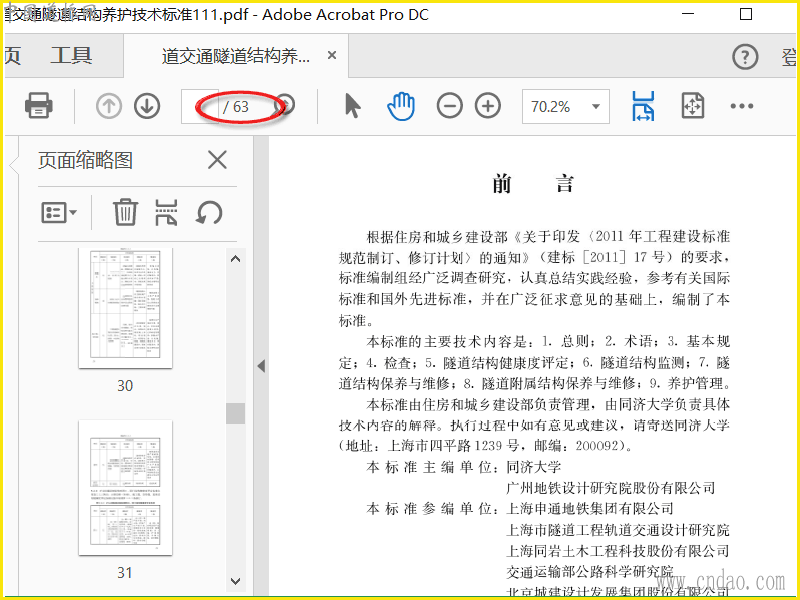
Task: Click the thumbnail label 31
Action: coord(125,572)
